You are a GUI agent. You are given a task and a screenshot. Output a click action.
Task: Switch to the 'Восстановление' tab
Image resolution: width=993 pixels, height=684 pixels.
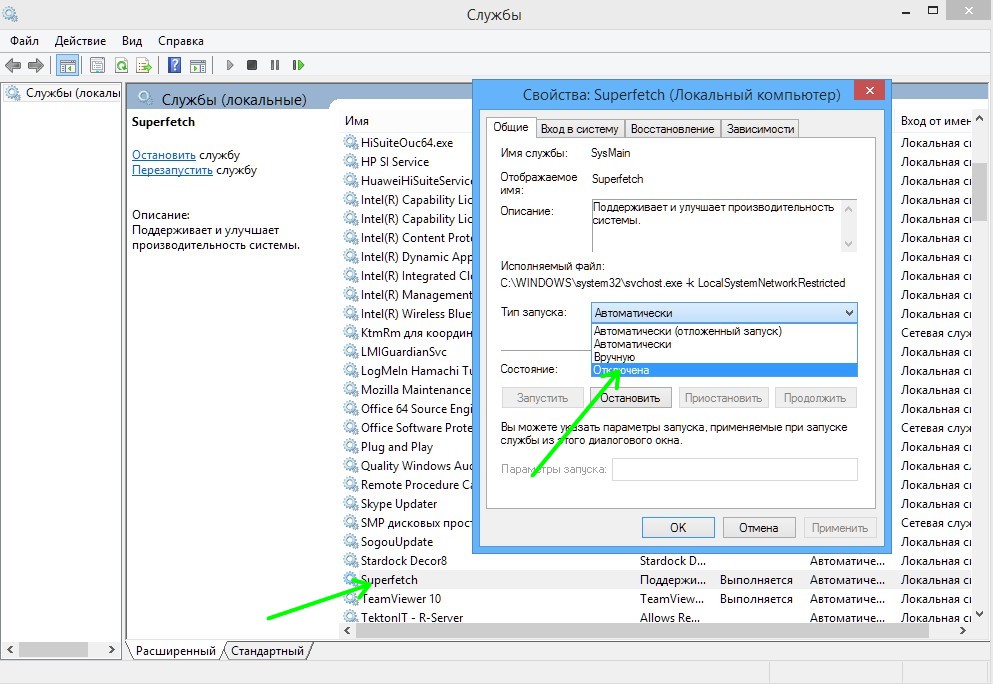tap(672, 128)
